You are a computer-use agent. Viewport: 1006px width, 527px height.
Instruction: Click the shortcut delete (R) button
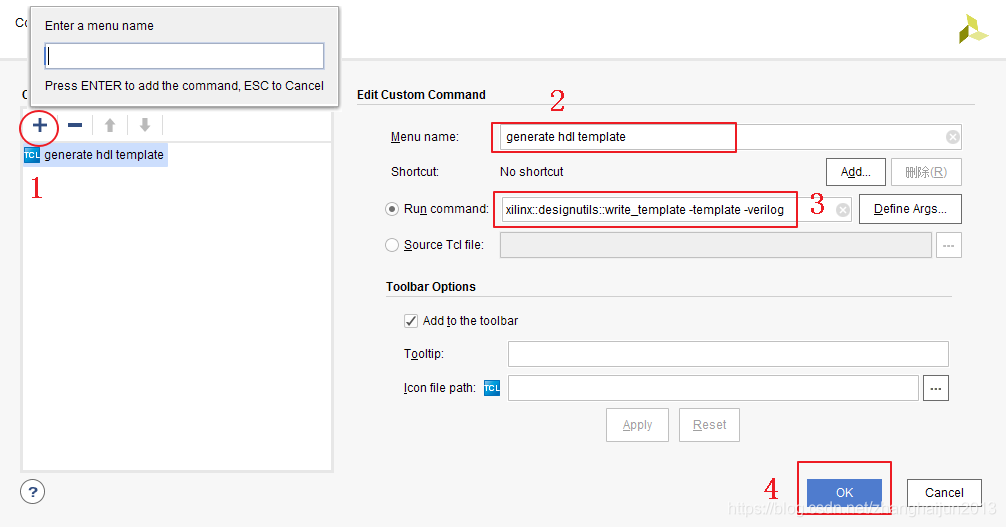(926, 172)
